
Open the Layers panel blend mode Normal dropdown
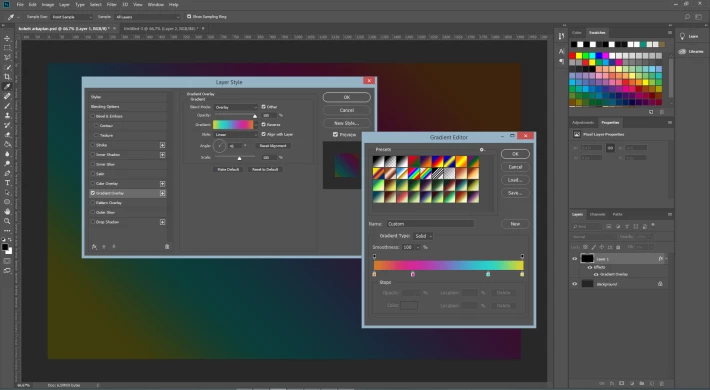click(593, 236)
